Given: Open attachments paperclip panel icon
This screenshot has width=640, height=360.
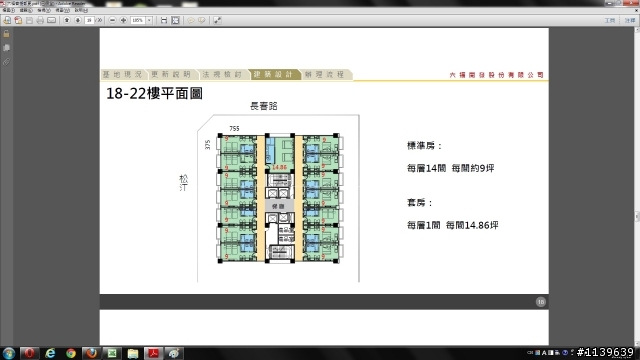Looking at the screenshot, I should pos(7,62).
